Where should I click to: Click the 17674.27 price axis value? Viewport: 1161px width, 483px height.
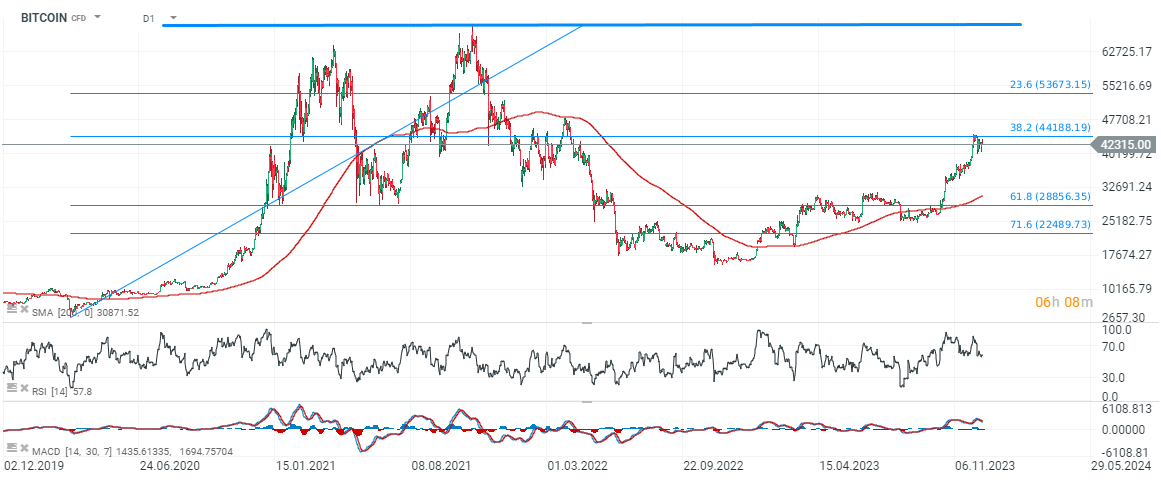[1125, 254]
